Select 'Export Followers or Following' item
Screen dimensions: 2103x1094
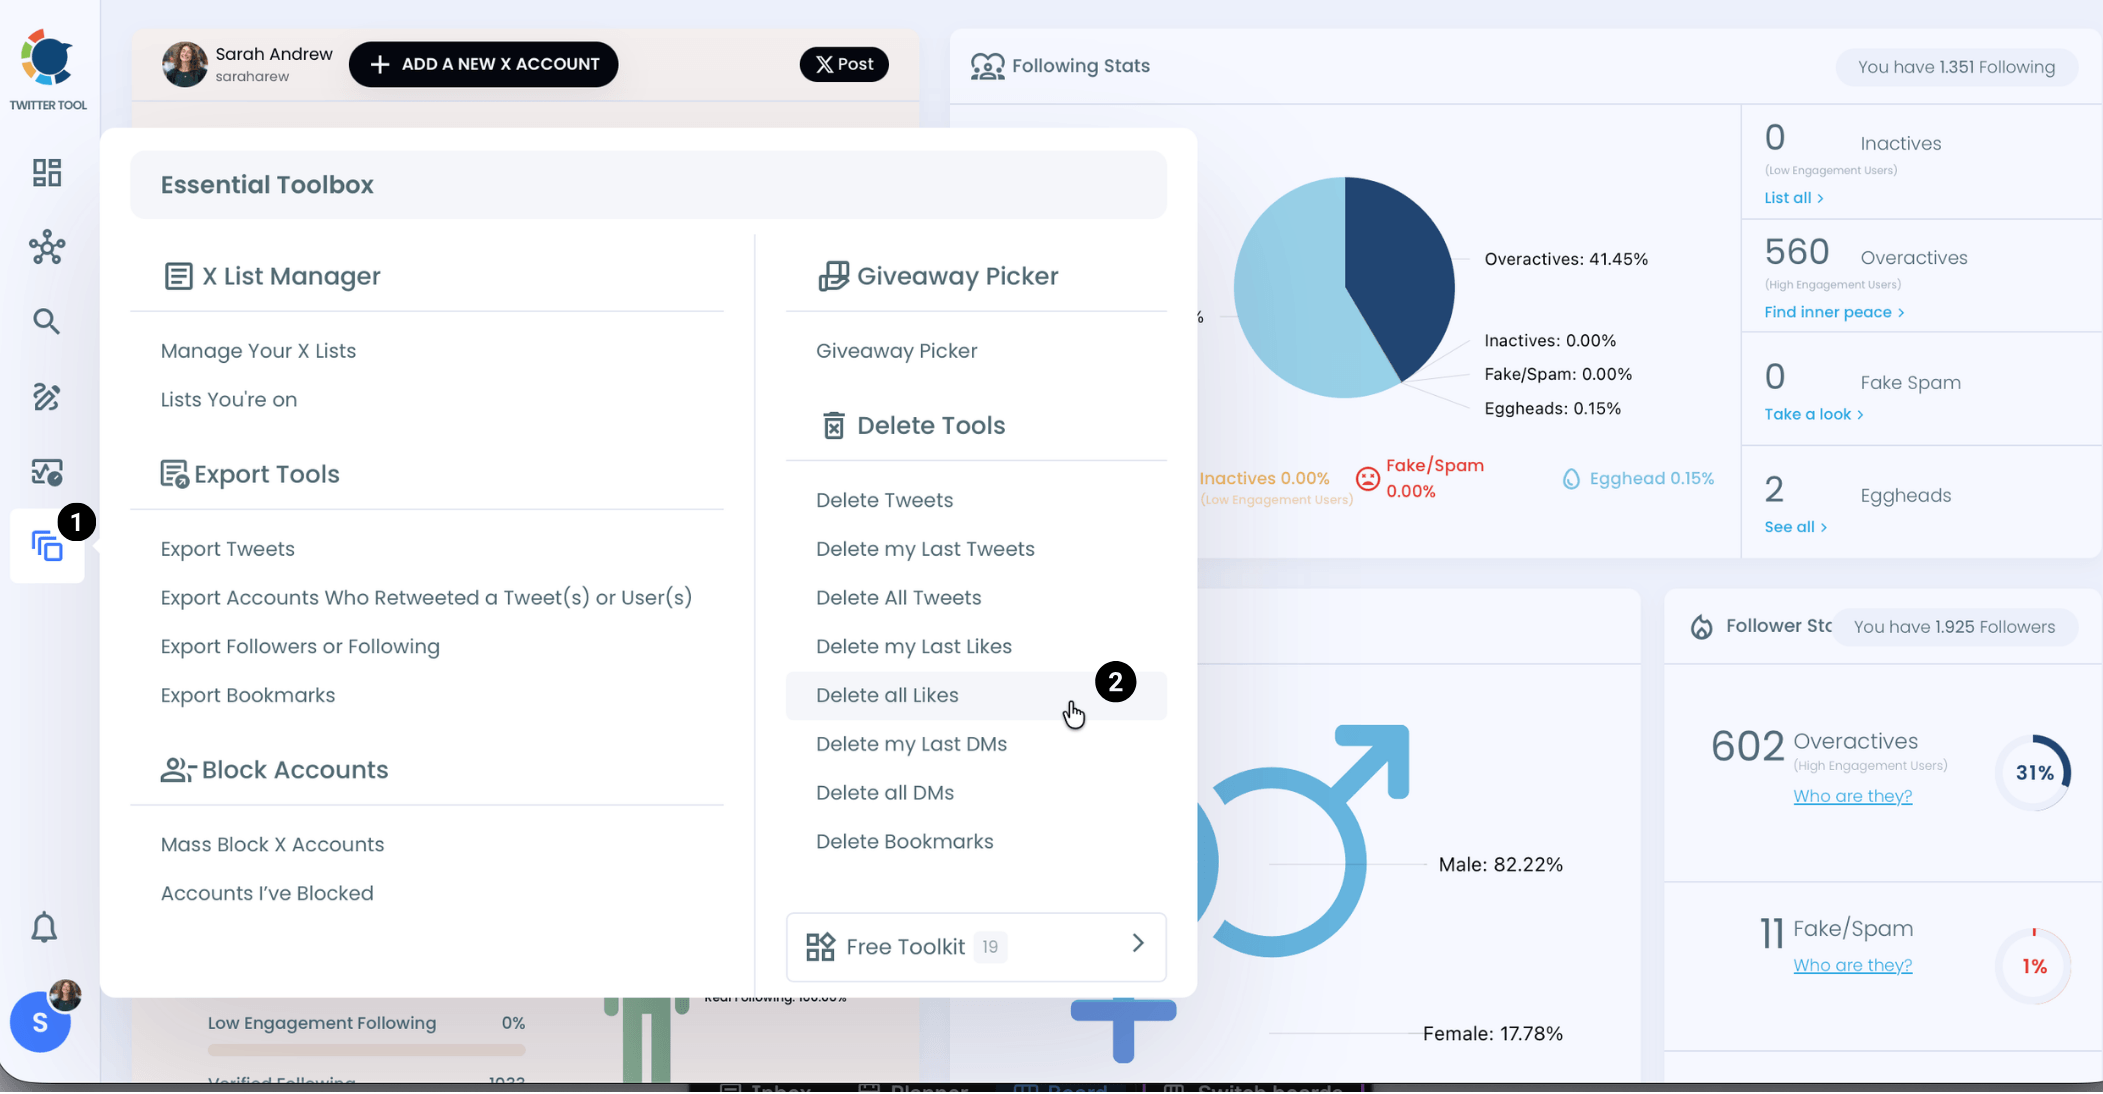pyautogui.click(x=300, y=646)
